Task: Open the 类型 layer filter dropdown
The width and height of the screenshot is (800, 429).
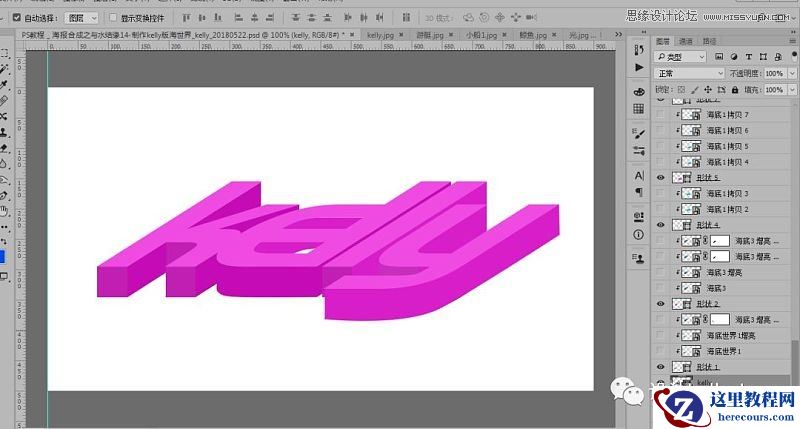Action: tap(680, 57)
